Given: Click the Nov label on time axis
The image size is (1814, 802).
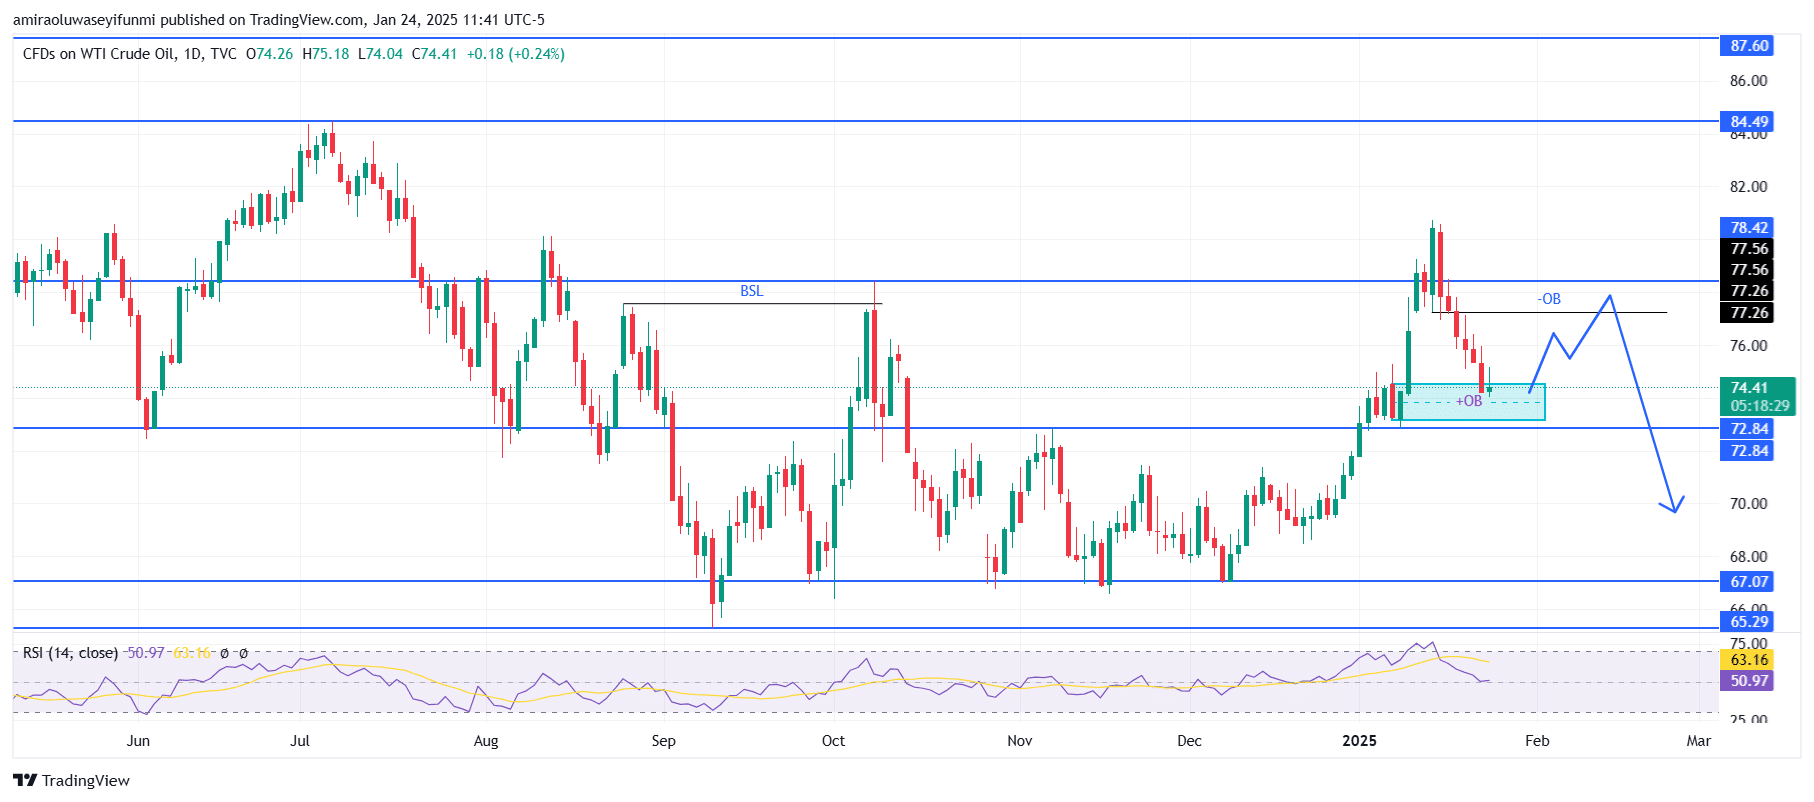Looking at the screenshot, I should click(x=1019, y=741).
